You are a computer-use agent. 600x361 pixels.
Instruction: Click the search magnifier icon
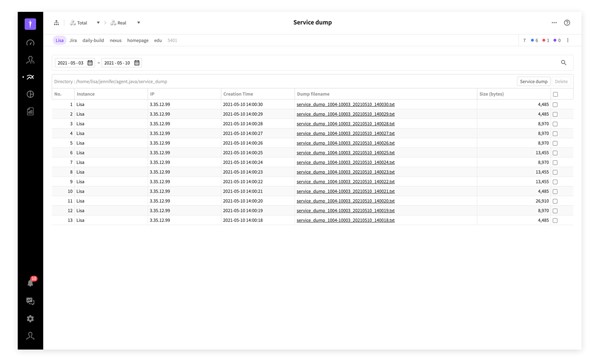pyautogui.click(x=564, y=62)
